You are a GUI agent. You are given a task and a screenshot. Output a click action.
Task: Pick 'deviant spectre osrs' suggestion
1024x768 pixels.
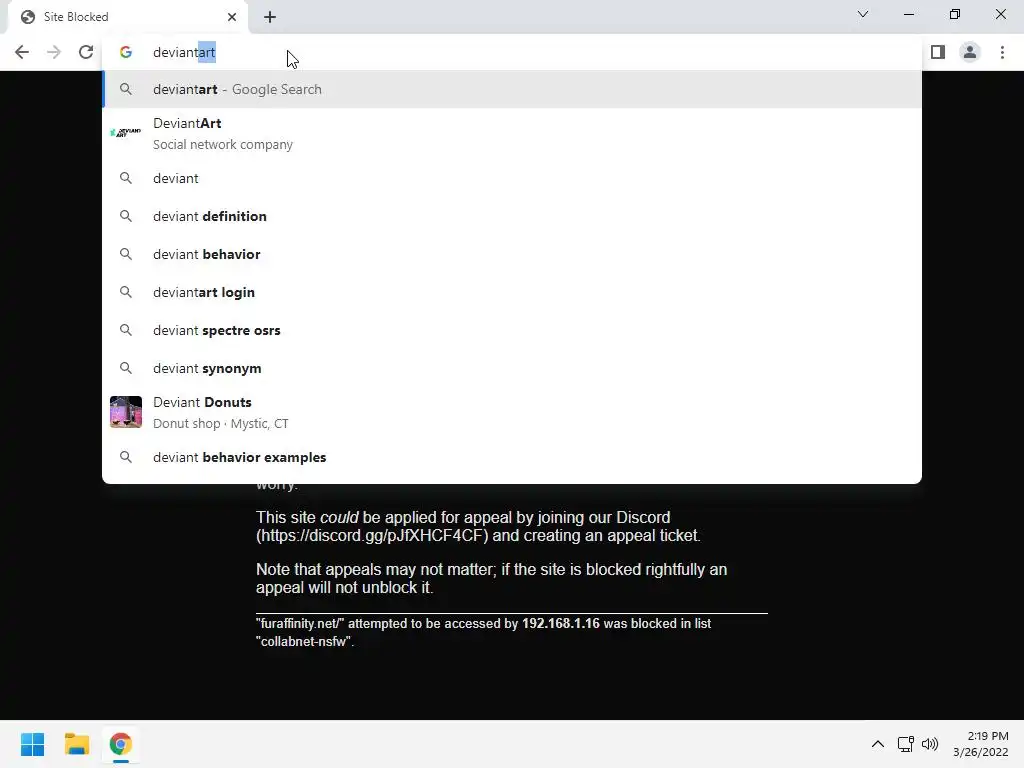point(512,330)
